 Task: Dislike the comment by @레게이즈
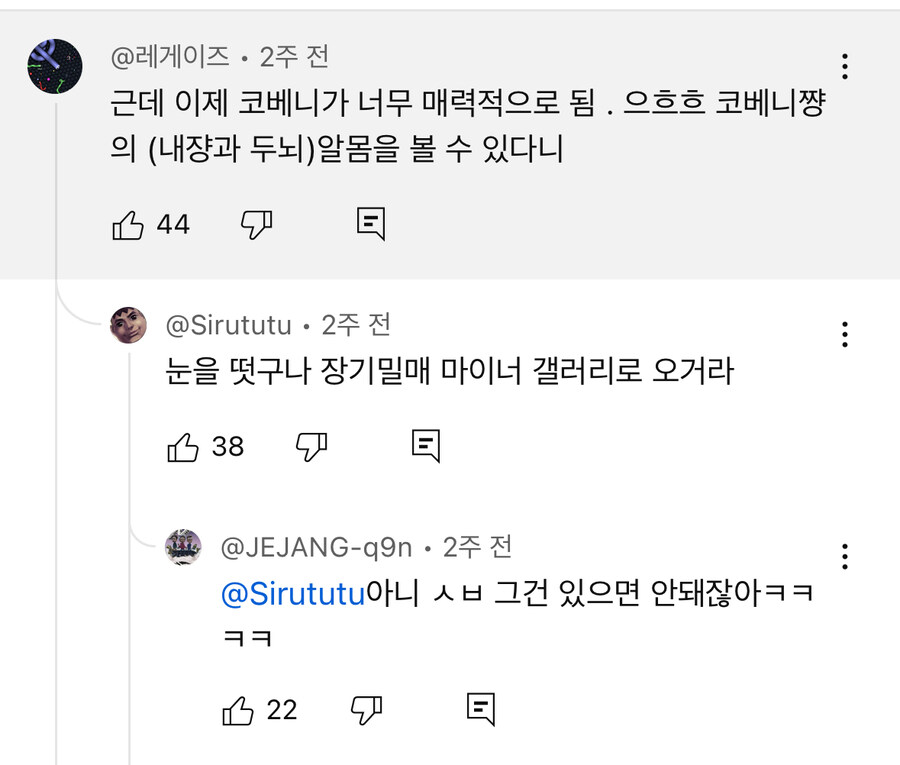coord(258,224)
